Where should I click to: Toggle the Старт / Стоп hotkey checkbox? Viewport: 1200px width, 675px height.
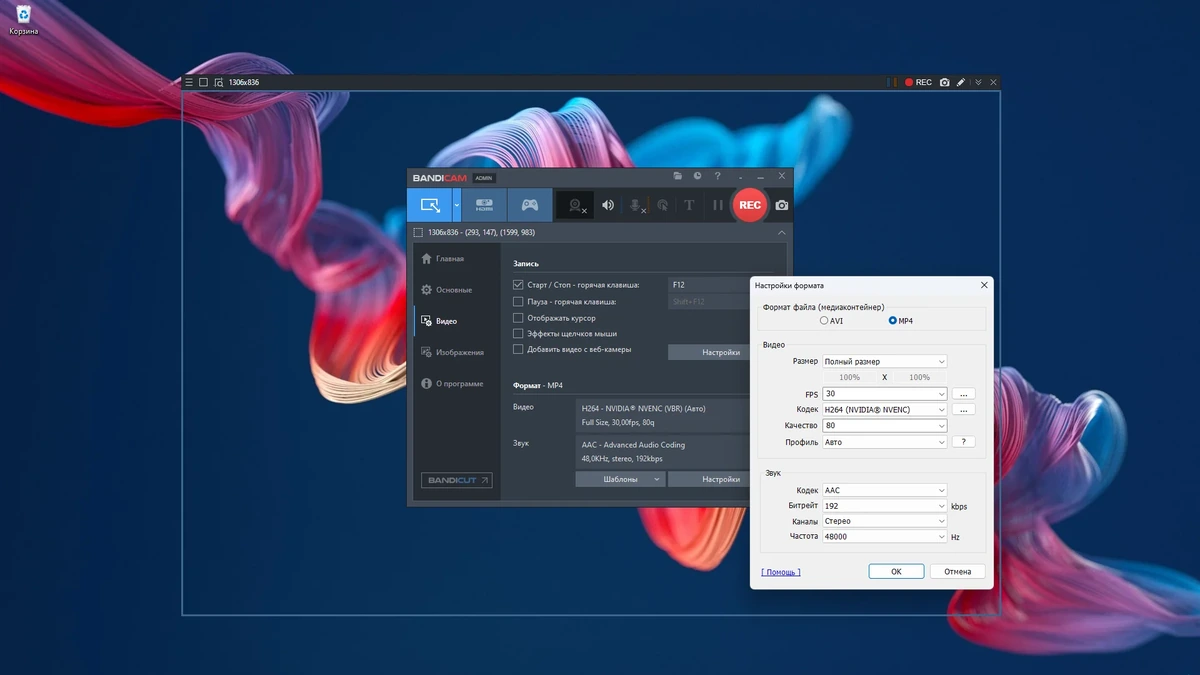pyautogui.click(x=518, y=285)
